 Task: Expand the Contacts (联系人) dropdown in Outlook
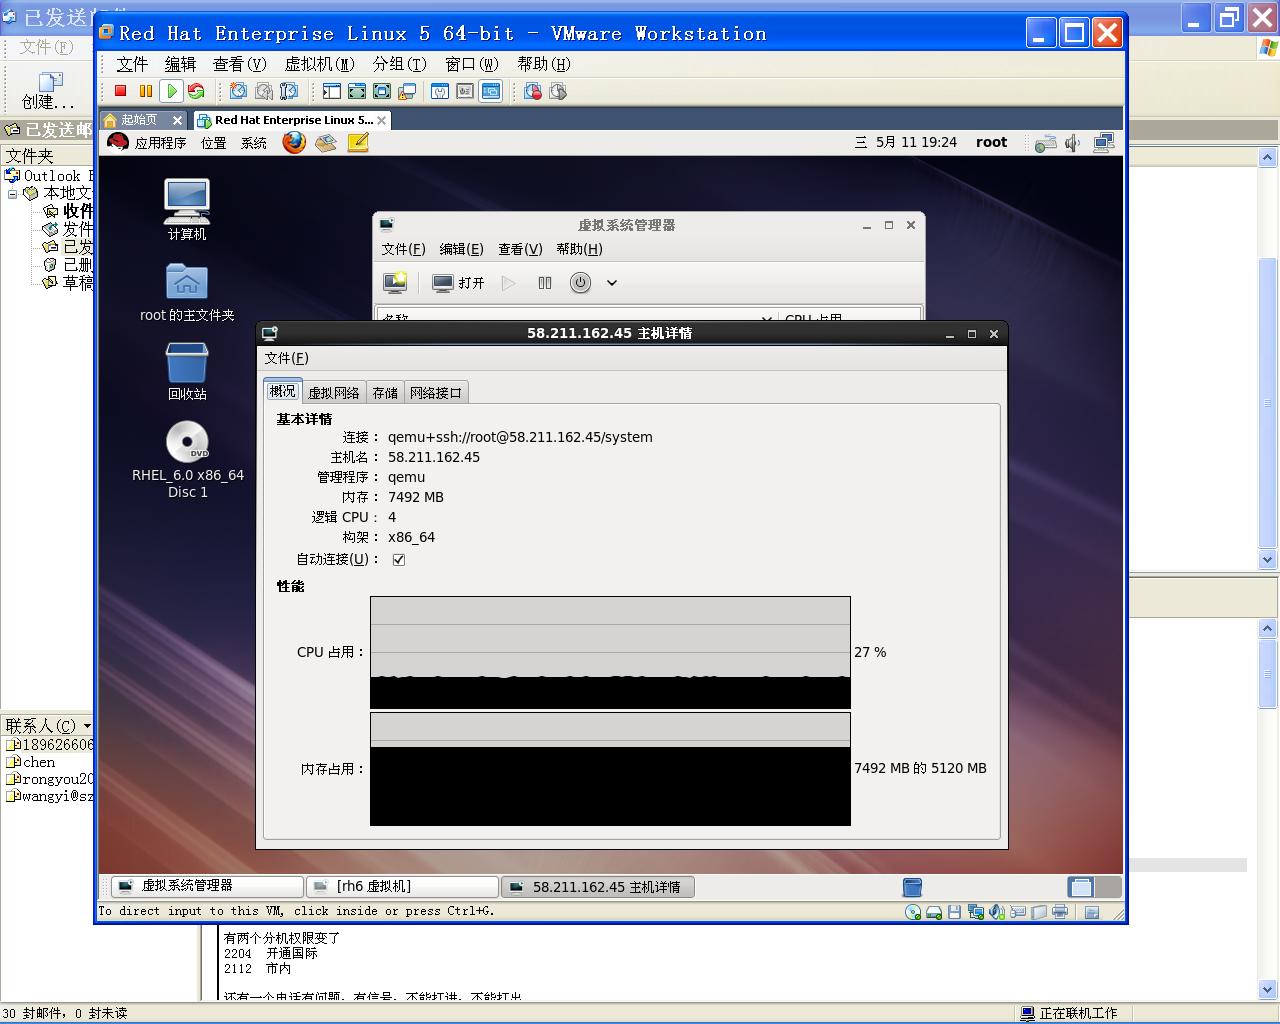[x=87, y=726]
